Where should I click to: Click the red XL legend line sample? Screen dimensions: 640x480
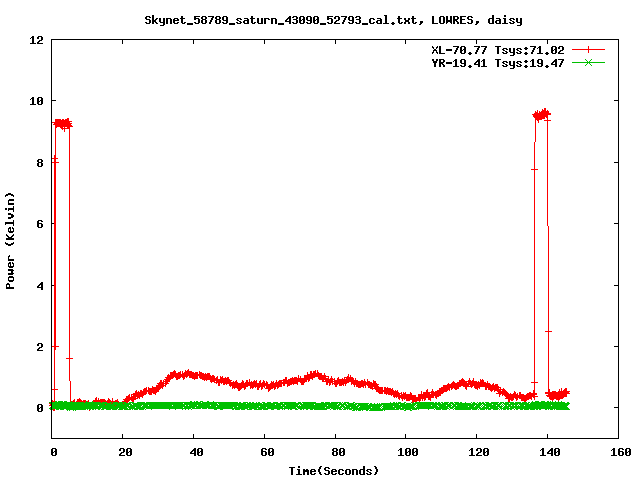(x=588, y=50)
